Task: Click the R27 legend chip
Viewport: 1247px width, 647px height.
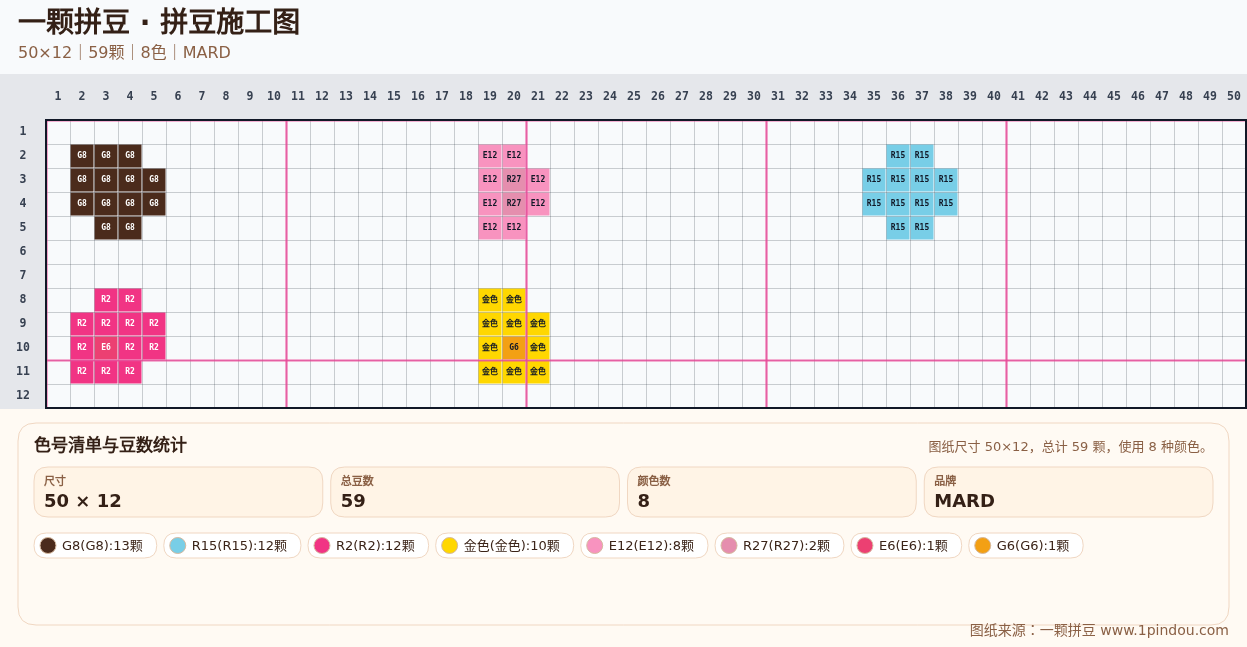Action: tap(779, 546)
